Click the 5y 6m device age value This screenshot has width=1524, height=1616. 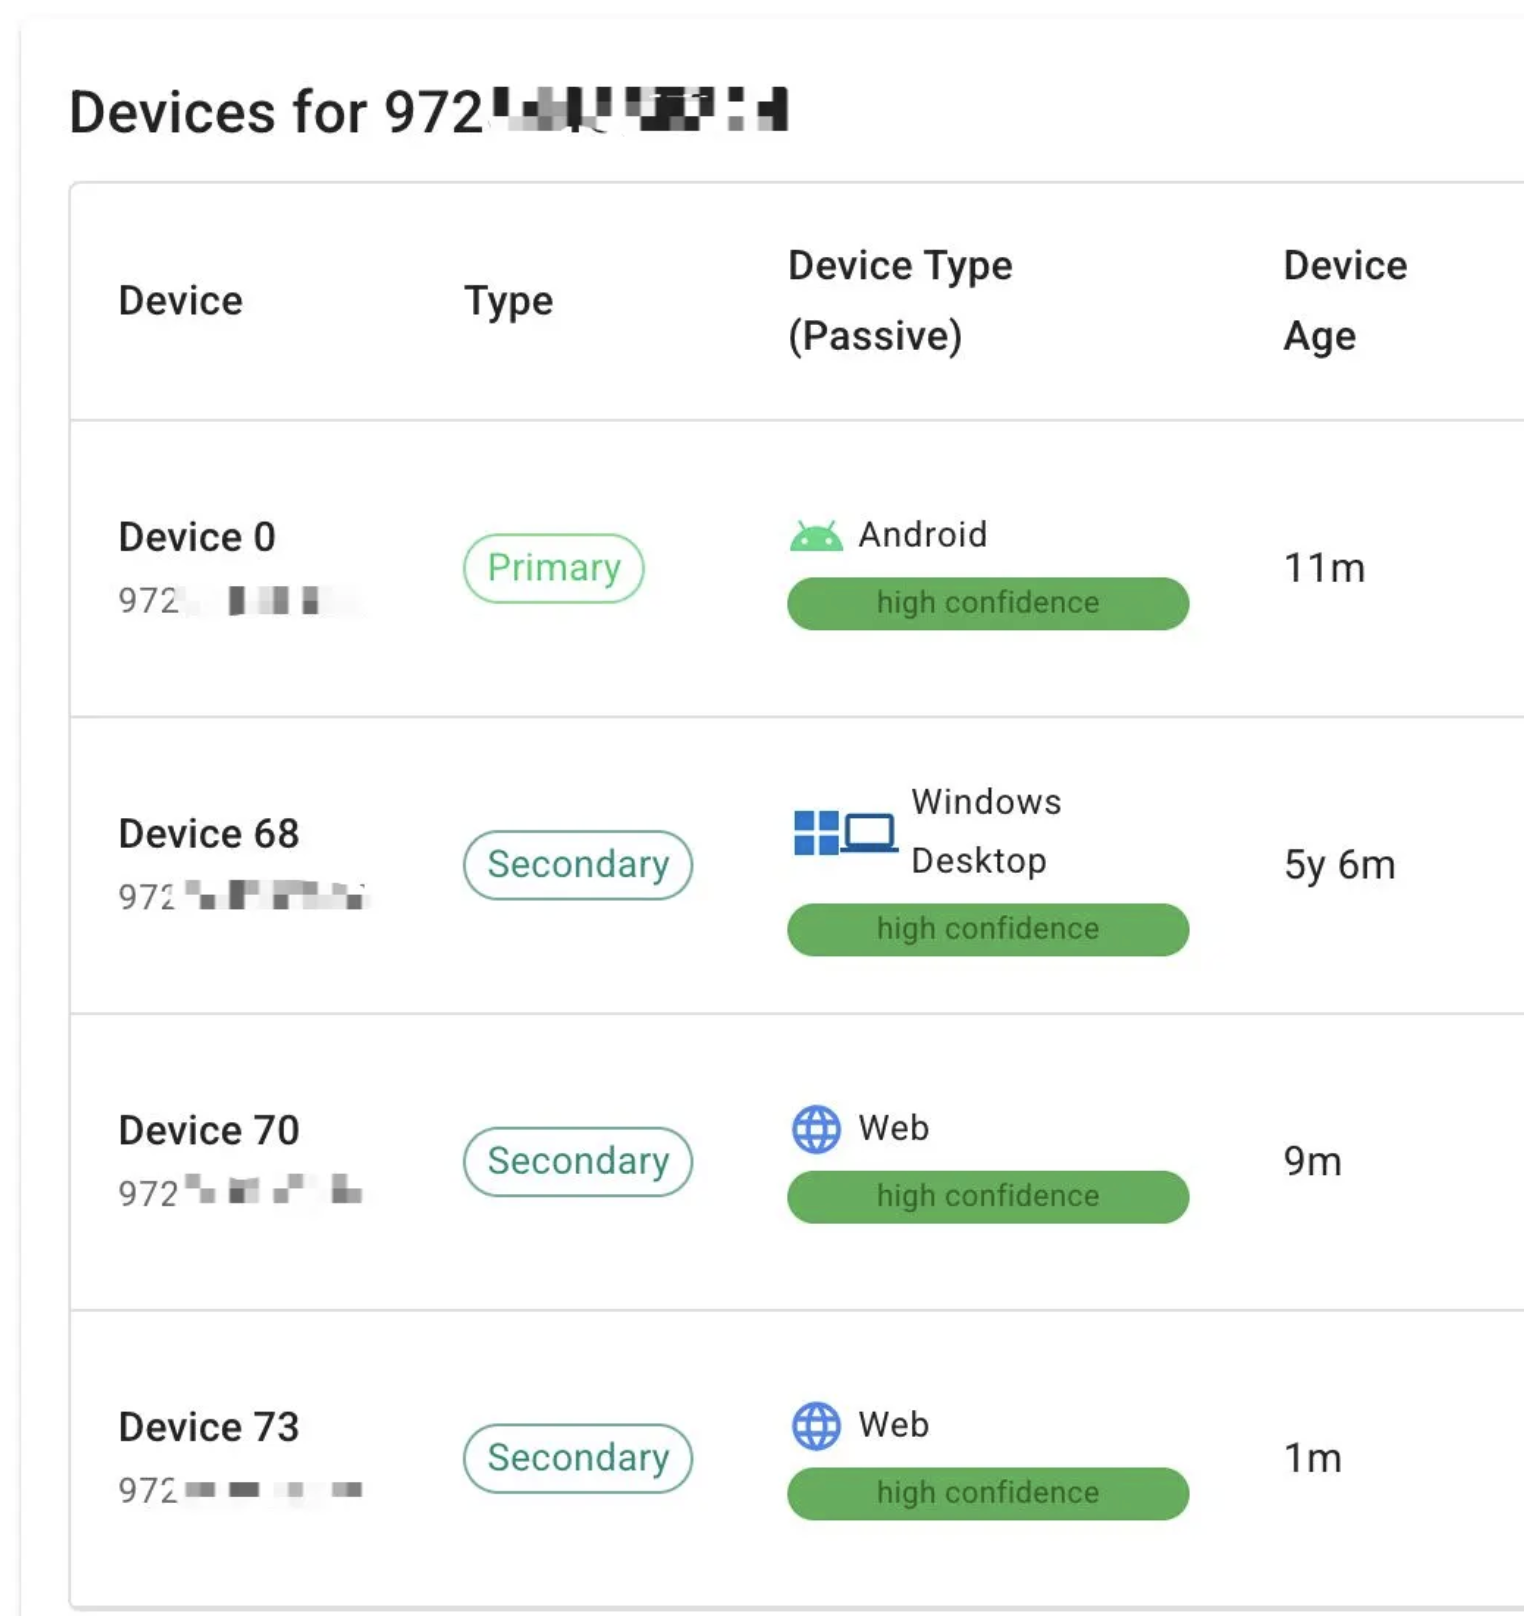point(1339,865)
